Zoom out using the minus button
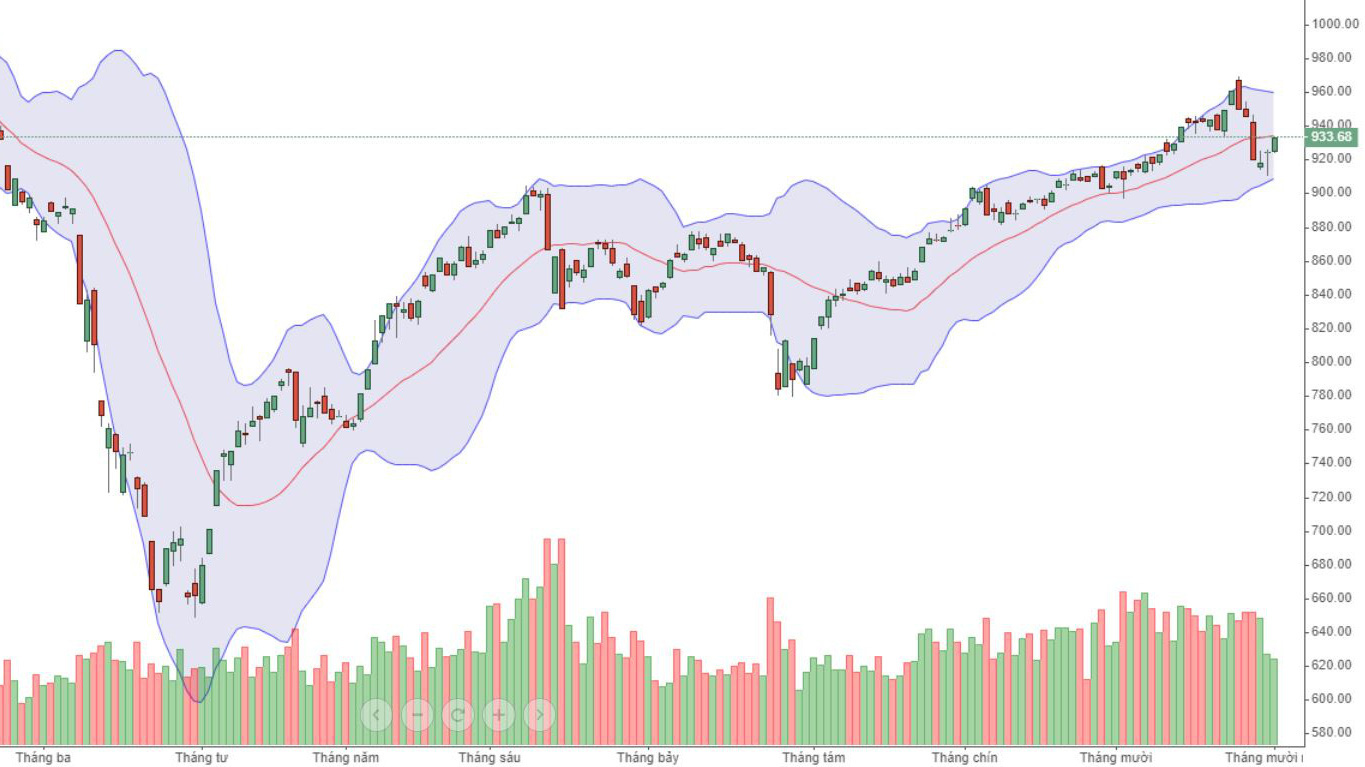The image size is (1365, 767). [x=417, y=714]
